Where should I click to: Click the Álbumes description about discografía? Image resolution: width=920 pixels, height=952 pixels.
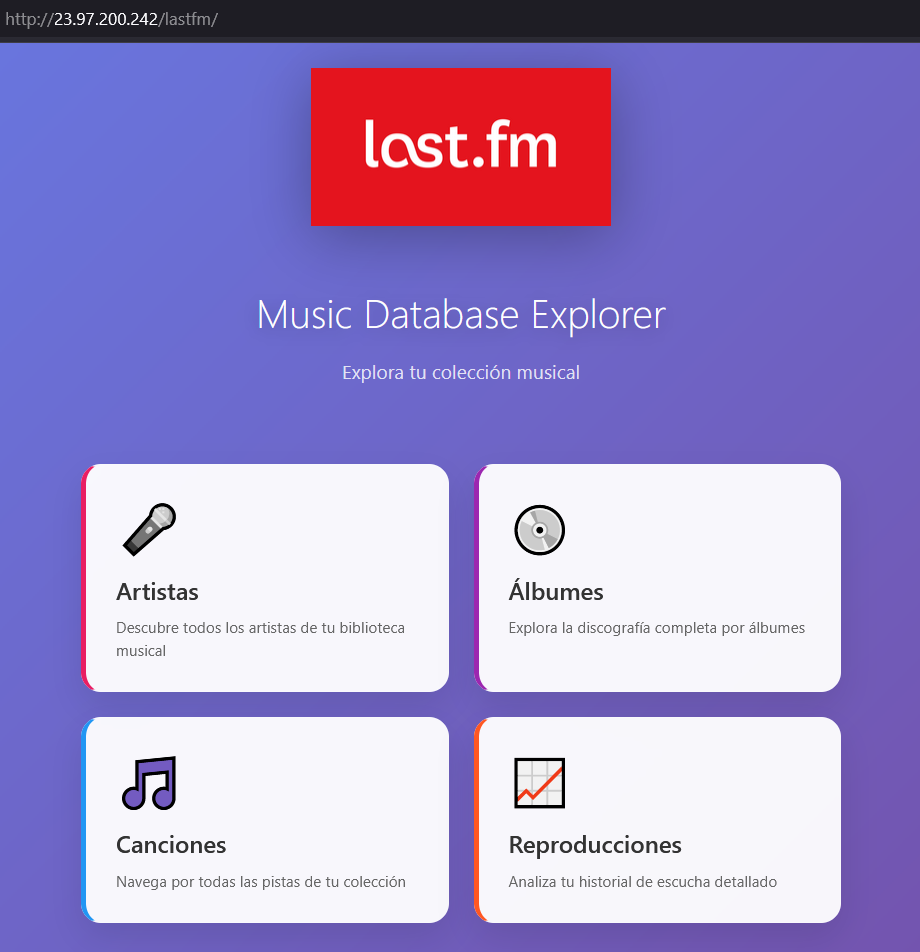[x=658, y=627]
